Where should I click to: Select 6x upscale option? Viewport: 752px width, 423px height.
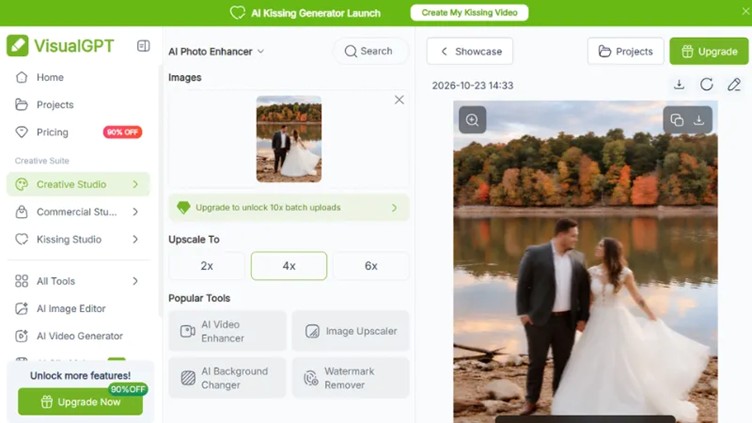coord(371,266)
